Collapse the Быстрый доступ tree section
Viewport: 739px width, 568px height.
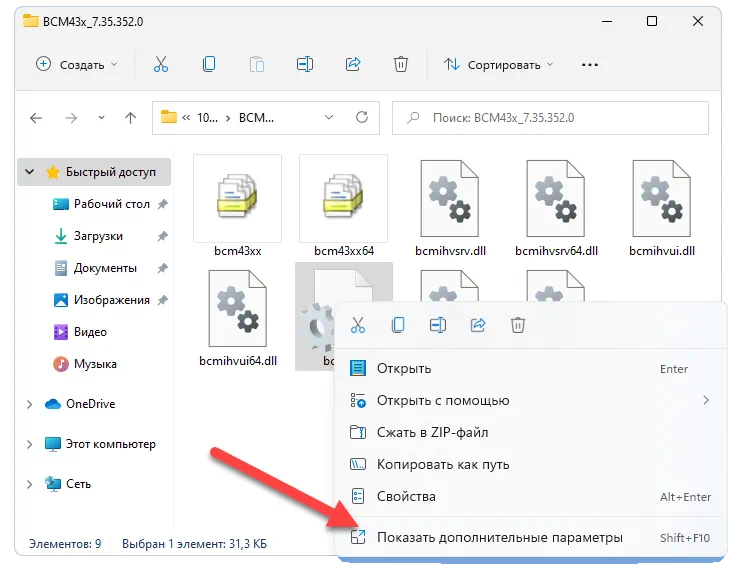click(29, 172)
